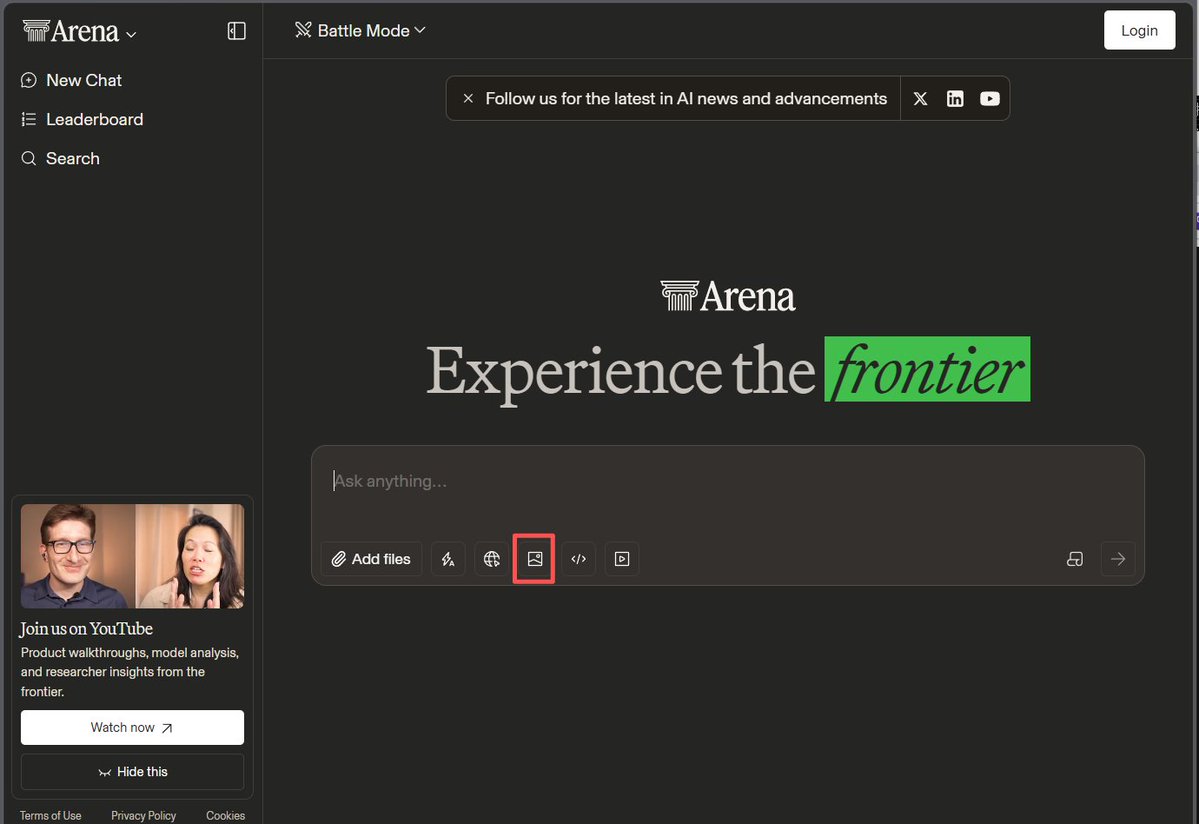Image resolution: width=1199 pixels, height=824 pixels.
Task: Collapse the sidebar panel icon
Action: (237, 31)
